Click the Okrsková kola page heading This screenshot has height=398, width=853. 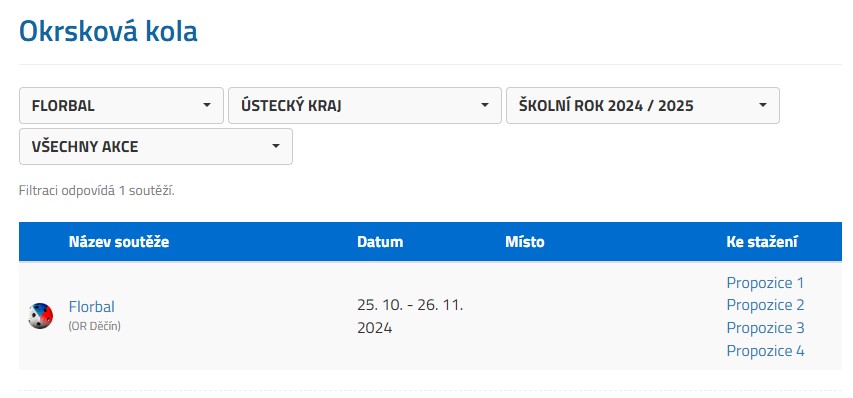(x=108, y=32)
